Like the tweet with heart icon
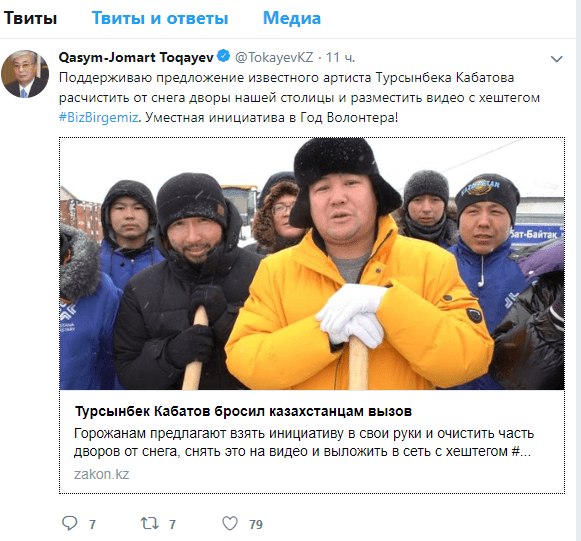 (230, 523)
